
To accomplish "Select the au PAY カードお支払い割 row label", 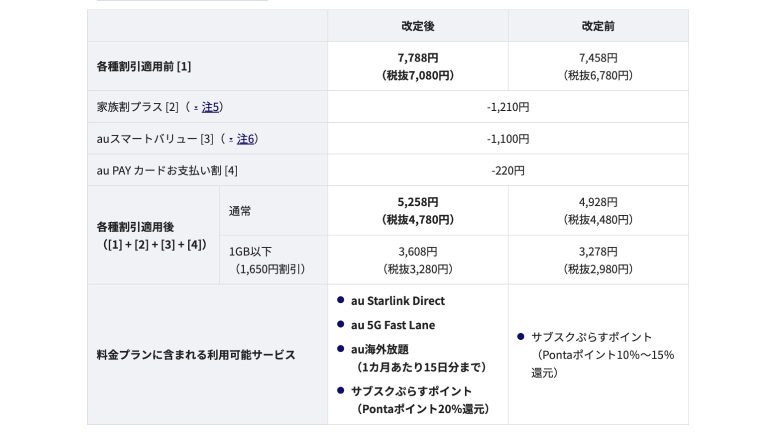I will pyautogui.click(x=167, y=170).
